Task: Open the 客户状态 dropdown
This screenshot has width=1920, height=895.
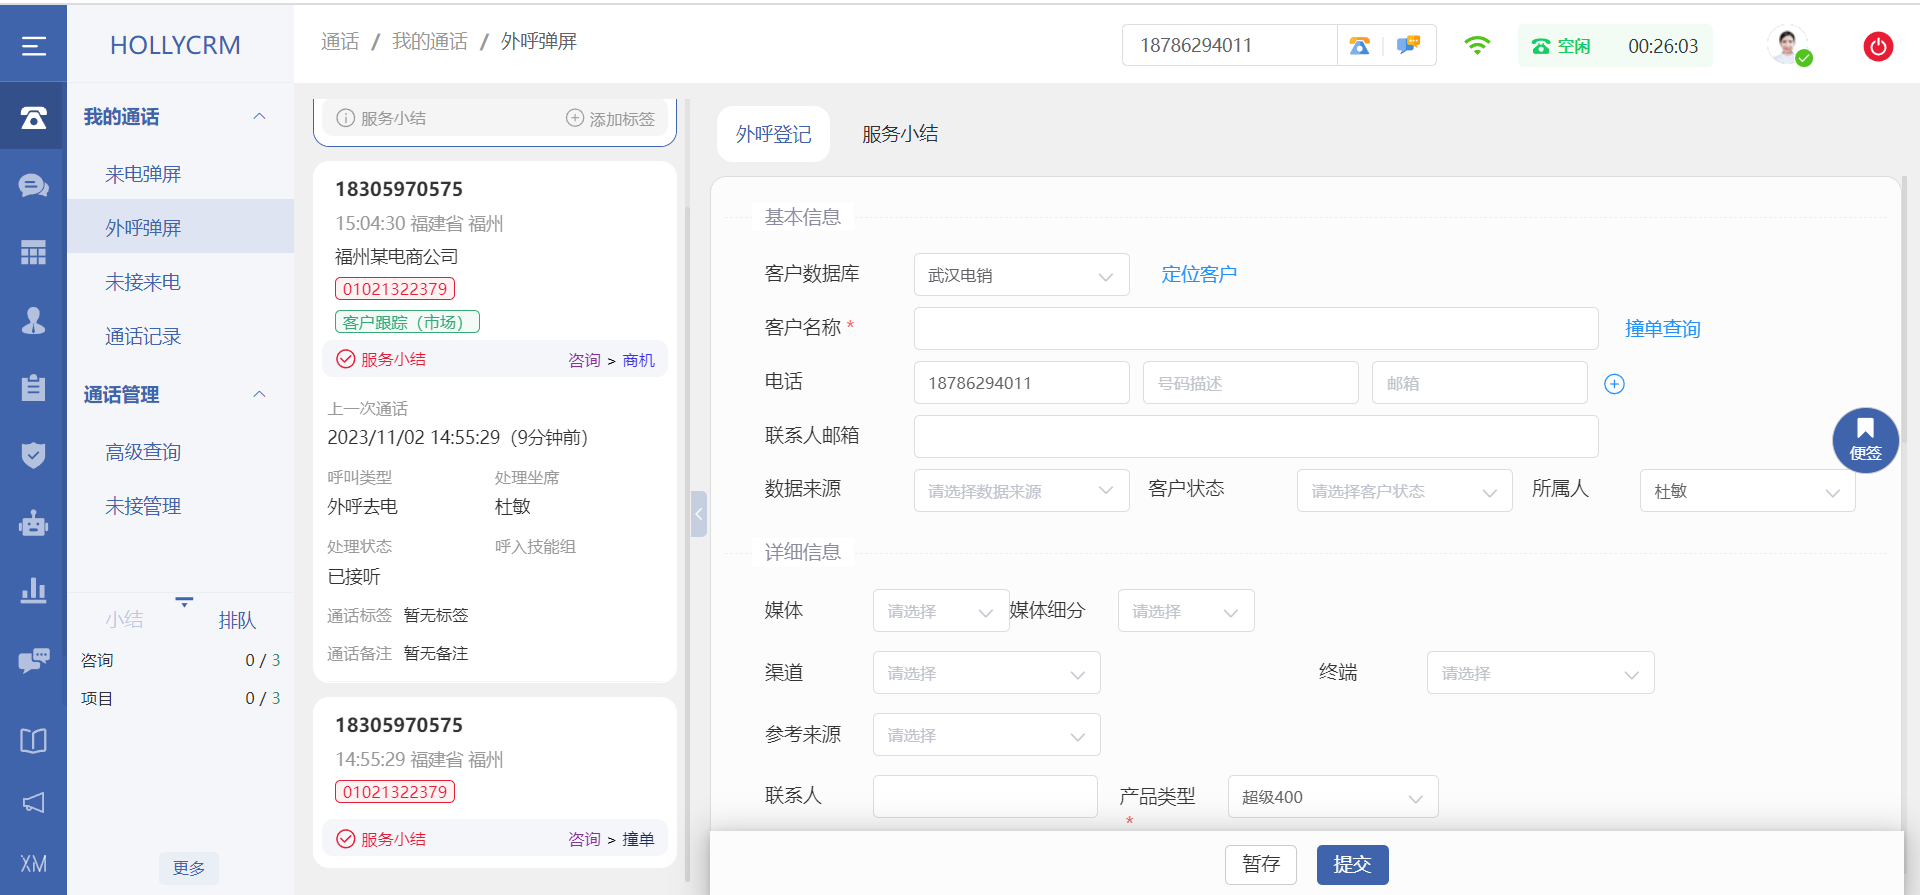Action: 1404,491
